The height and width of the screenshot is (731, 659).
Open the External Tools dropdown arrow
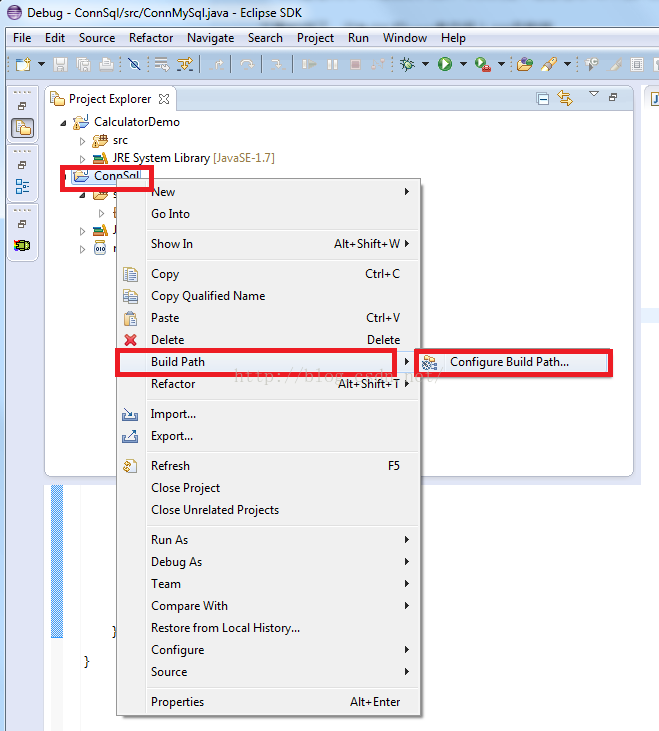point(501,64)
